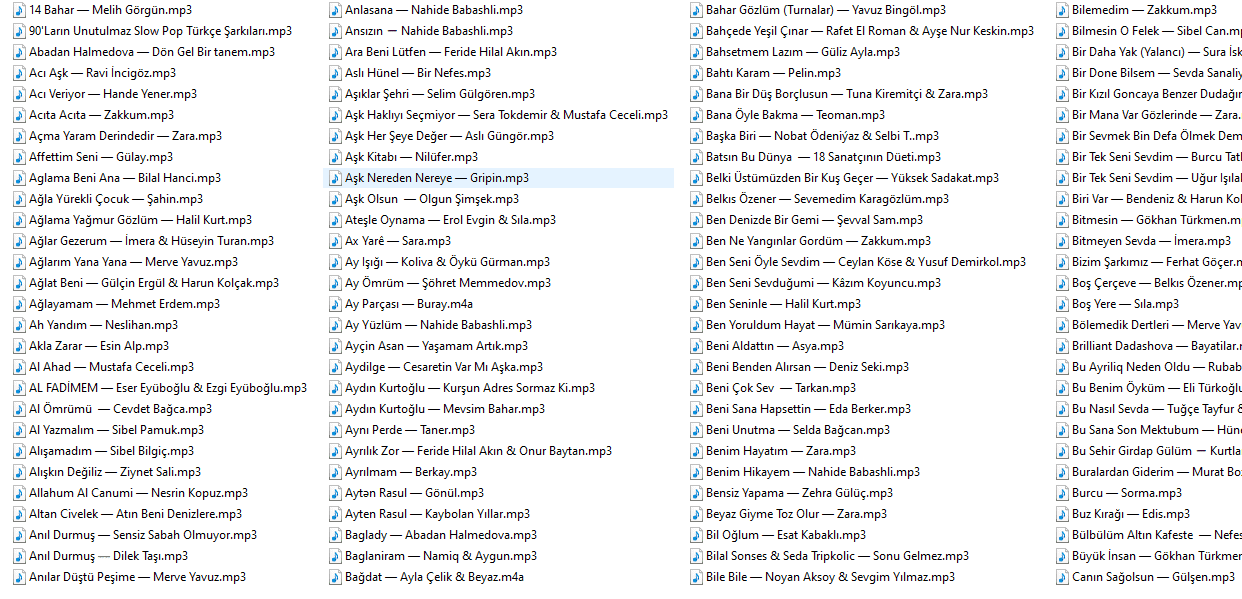The height and width of the screenshot is (599, 1242).
Task: Click the file icon of Ay Parçası — Buray.m4a
Action: (335, 304)
